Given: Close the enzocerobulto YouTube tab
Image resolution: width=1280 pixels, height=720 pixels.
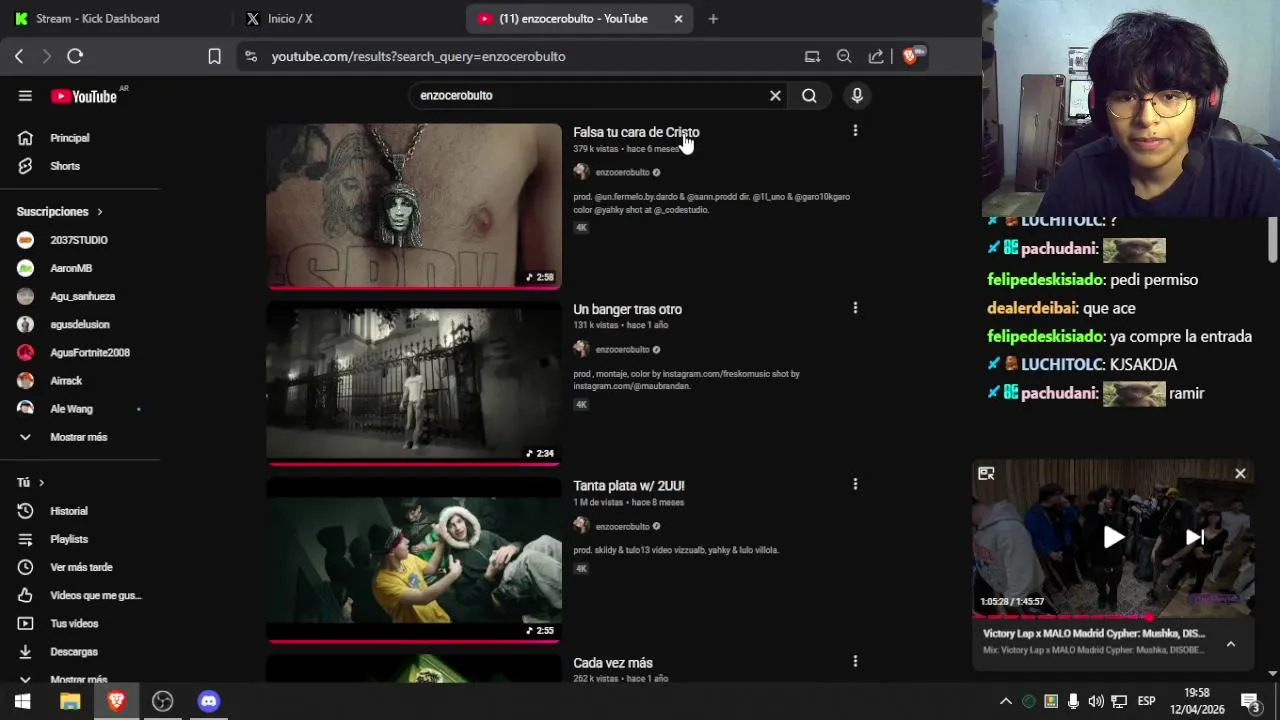Looking at the screenshot, I should (x=678, y=19).
